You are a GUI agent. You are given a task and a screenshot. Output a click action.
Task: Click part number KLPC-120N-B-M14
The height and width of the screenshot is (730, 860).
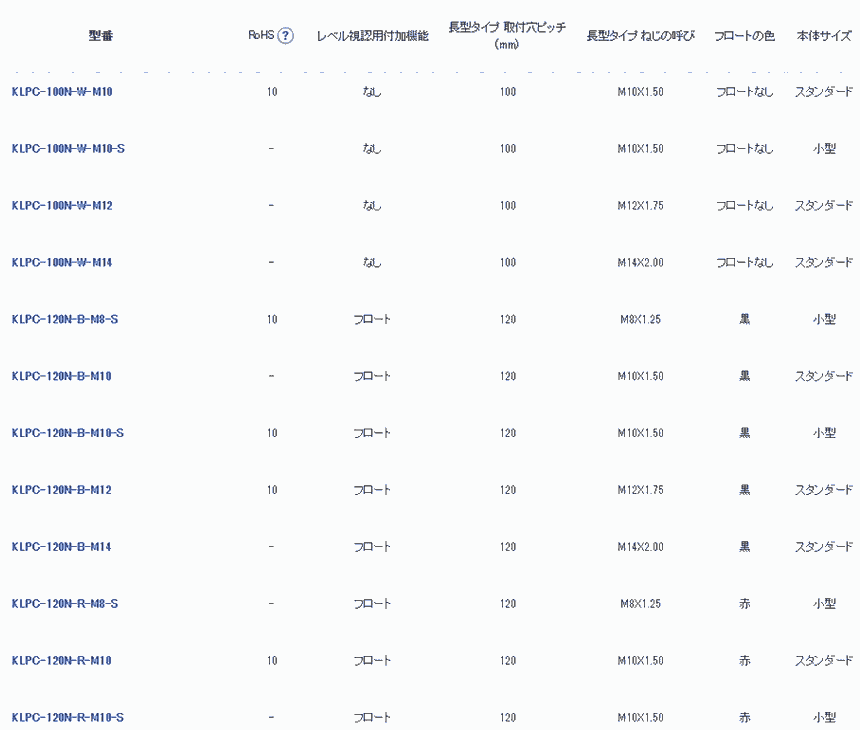pos(61,547)
